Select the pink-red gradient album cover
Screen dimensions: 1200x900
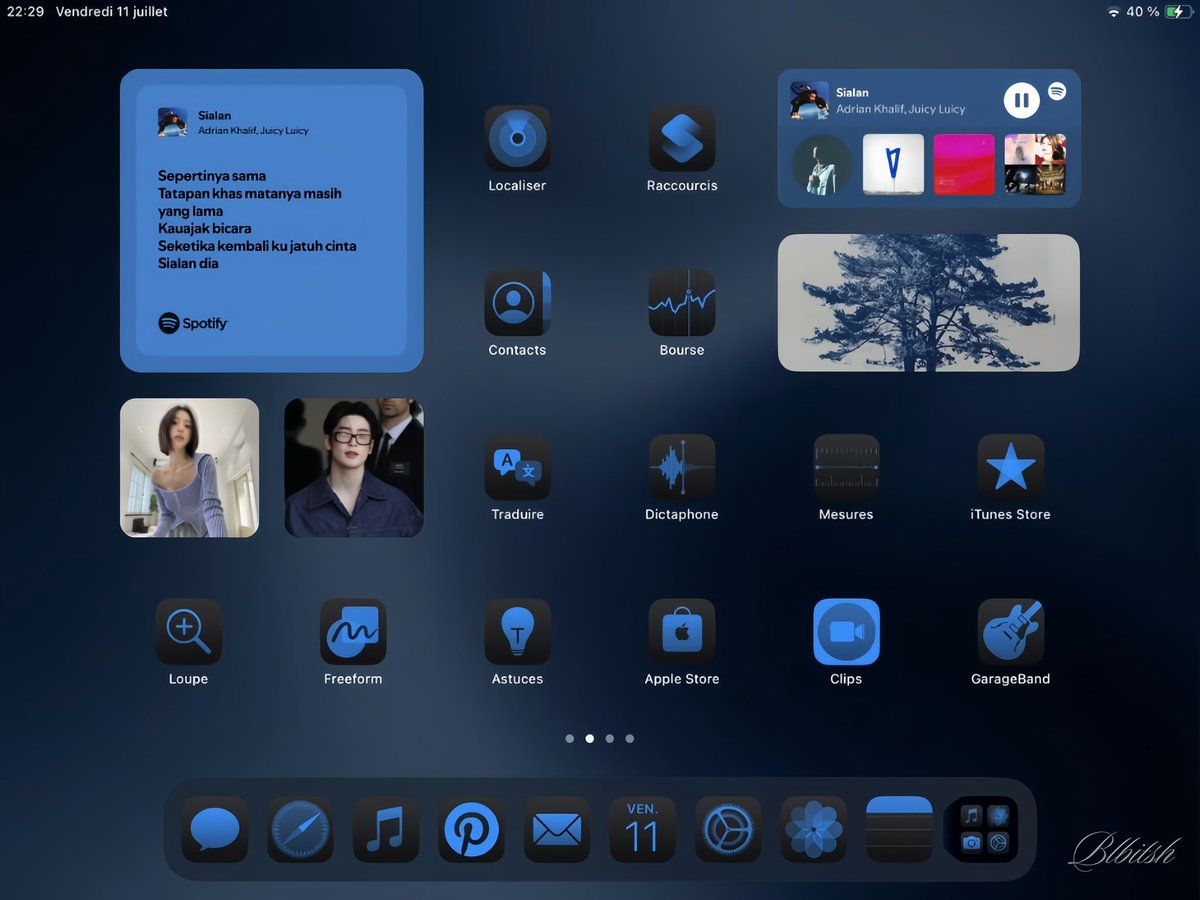964,164
